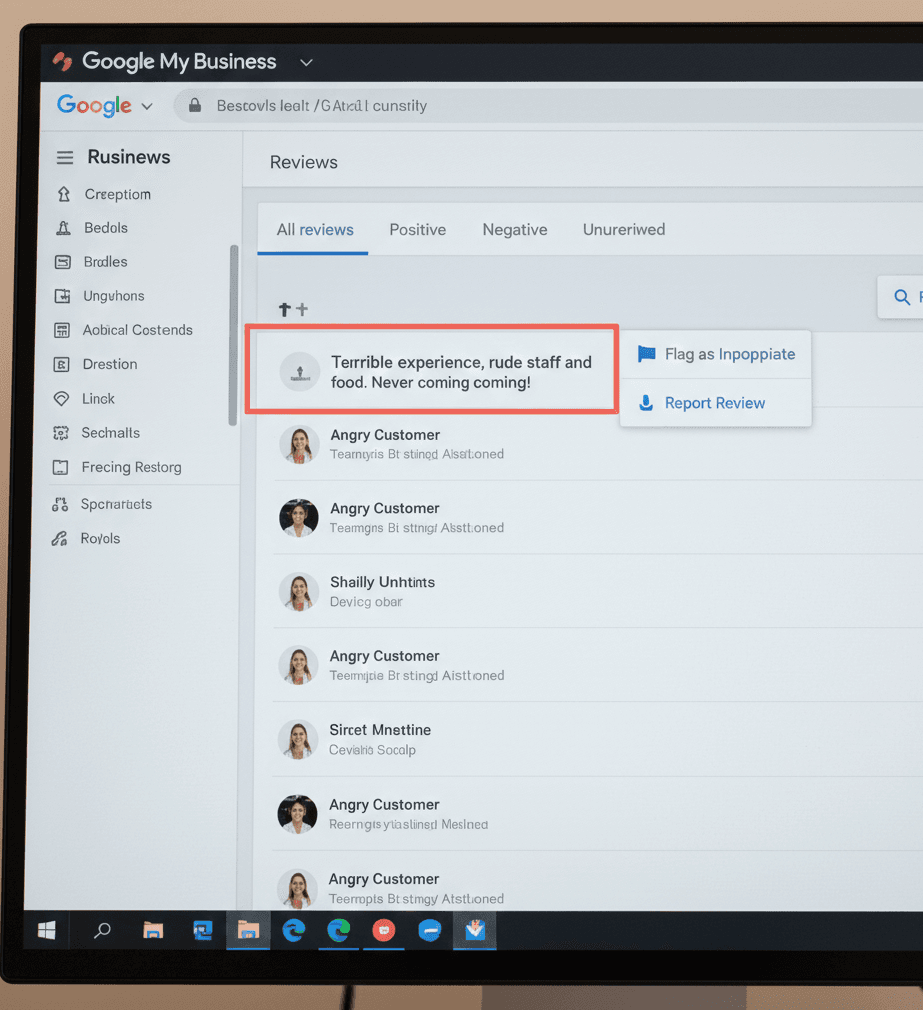Image resolution: width=923 pixels, height=1010 pixels.
Task: Click the Shailly Unhtints avatar thumbnail
Action: point(299,591)
